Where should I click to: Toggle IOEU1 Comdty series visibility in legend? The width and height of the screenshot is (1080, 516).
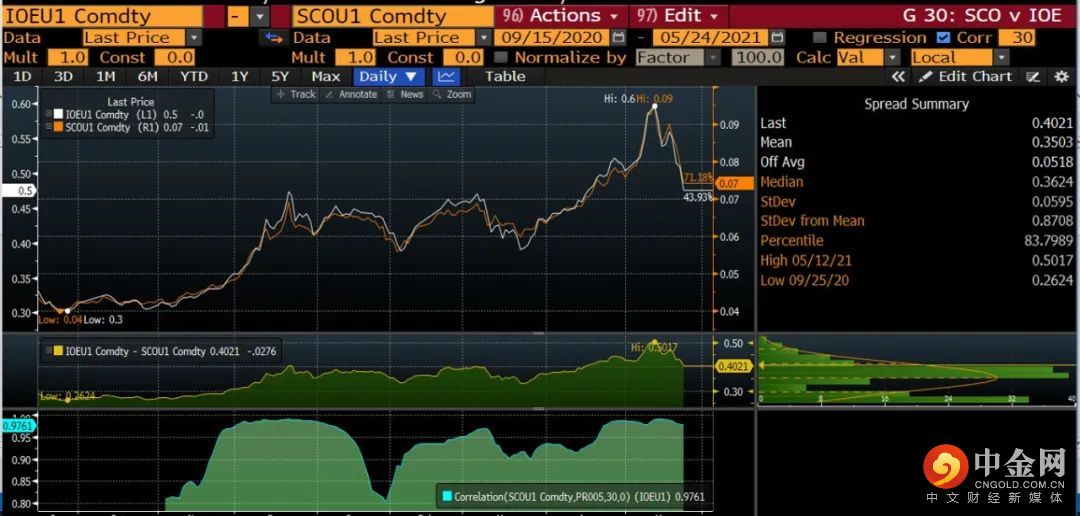click(x=49, y=115)
